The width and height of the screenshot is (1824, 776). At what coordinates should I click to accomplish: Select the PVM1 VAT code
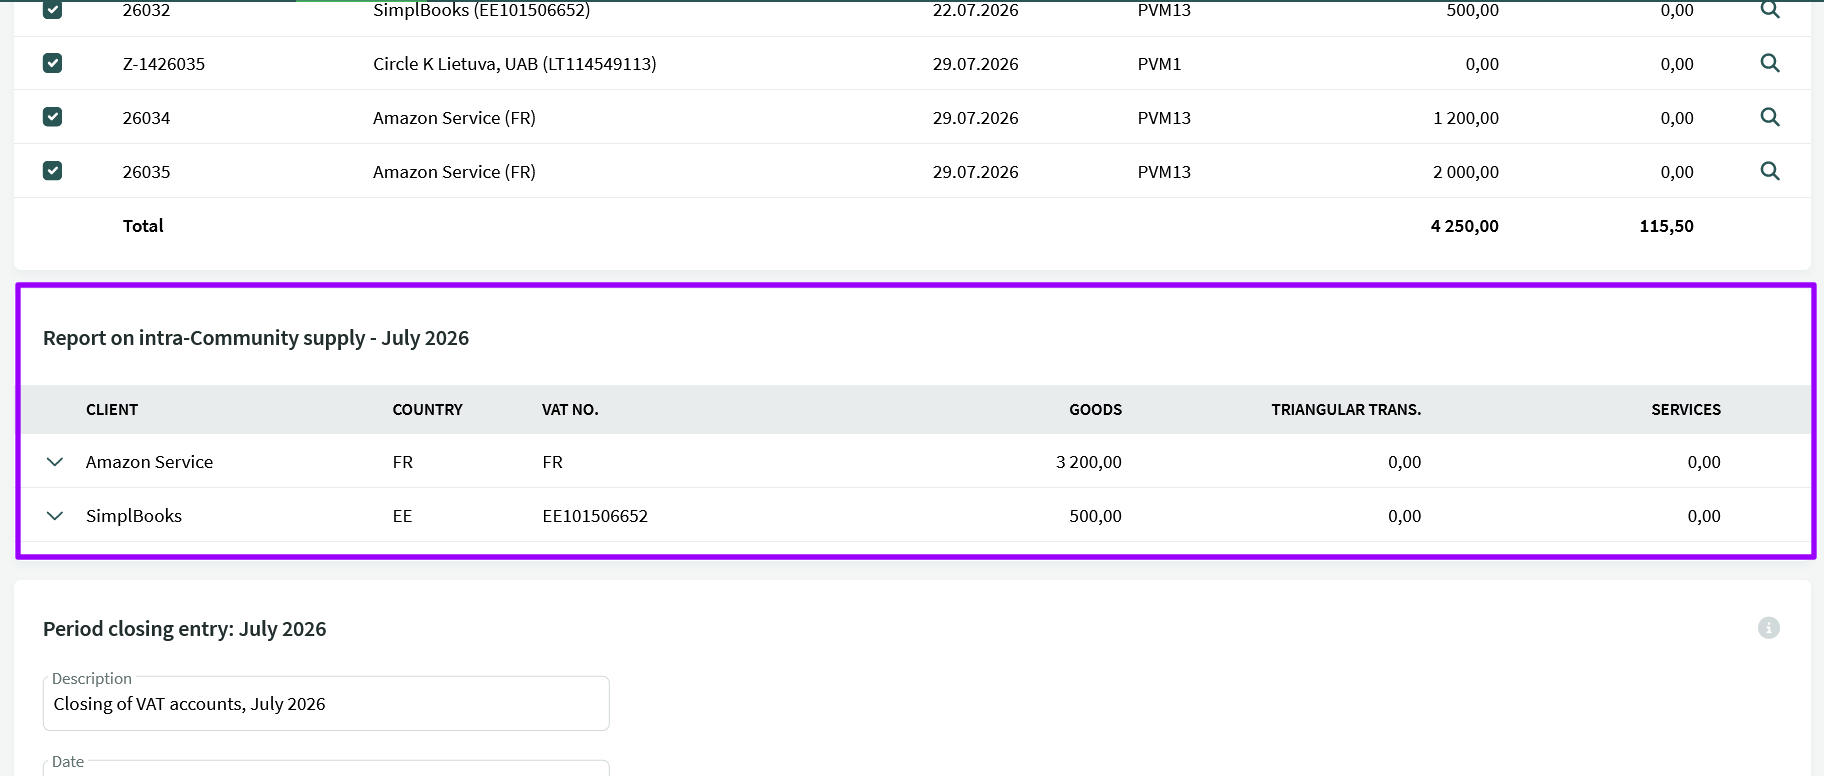tap(1160, 64)
